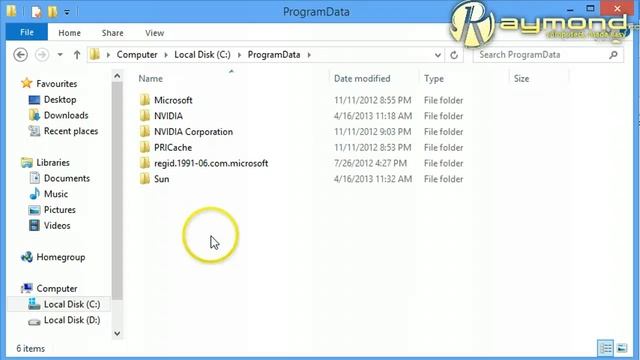The height and width of the screenshot is (360, 640).
Task: Click the Sun date 4/16/2013 11:32 AM
Action: click(x=373, y=179)
